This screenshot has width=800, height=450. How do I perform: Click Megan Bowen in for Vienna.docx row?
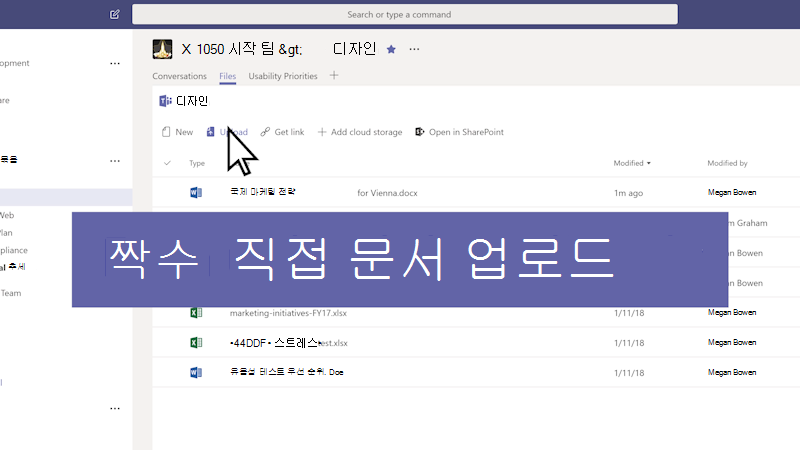pos(732,192)
